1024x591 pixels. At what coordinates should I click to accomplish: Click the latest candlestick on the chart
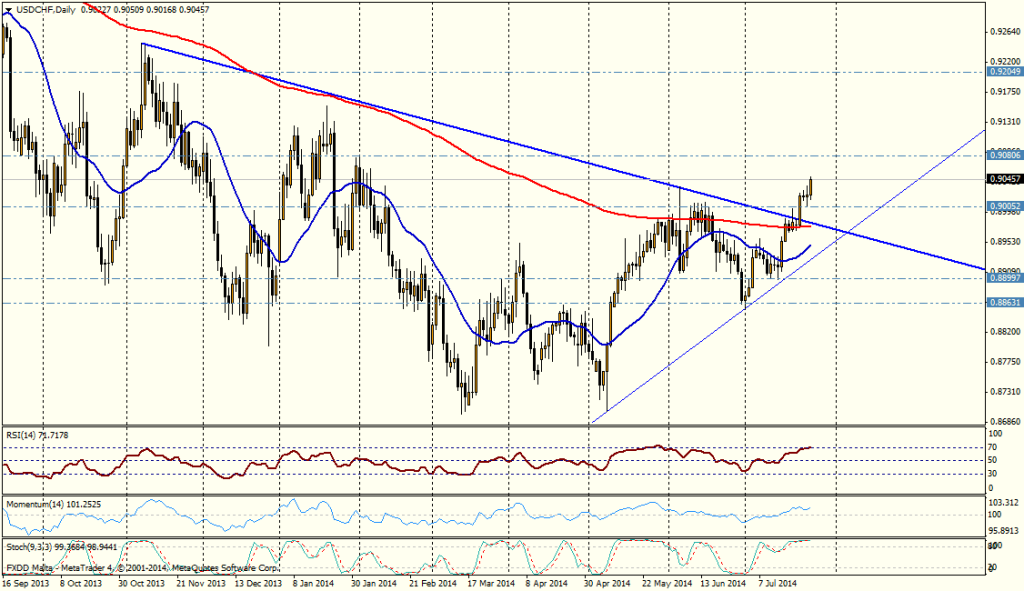coord(810,186)
